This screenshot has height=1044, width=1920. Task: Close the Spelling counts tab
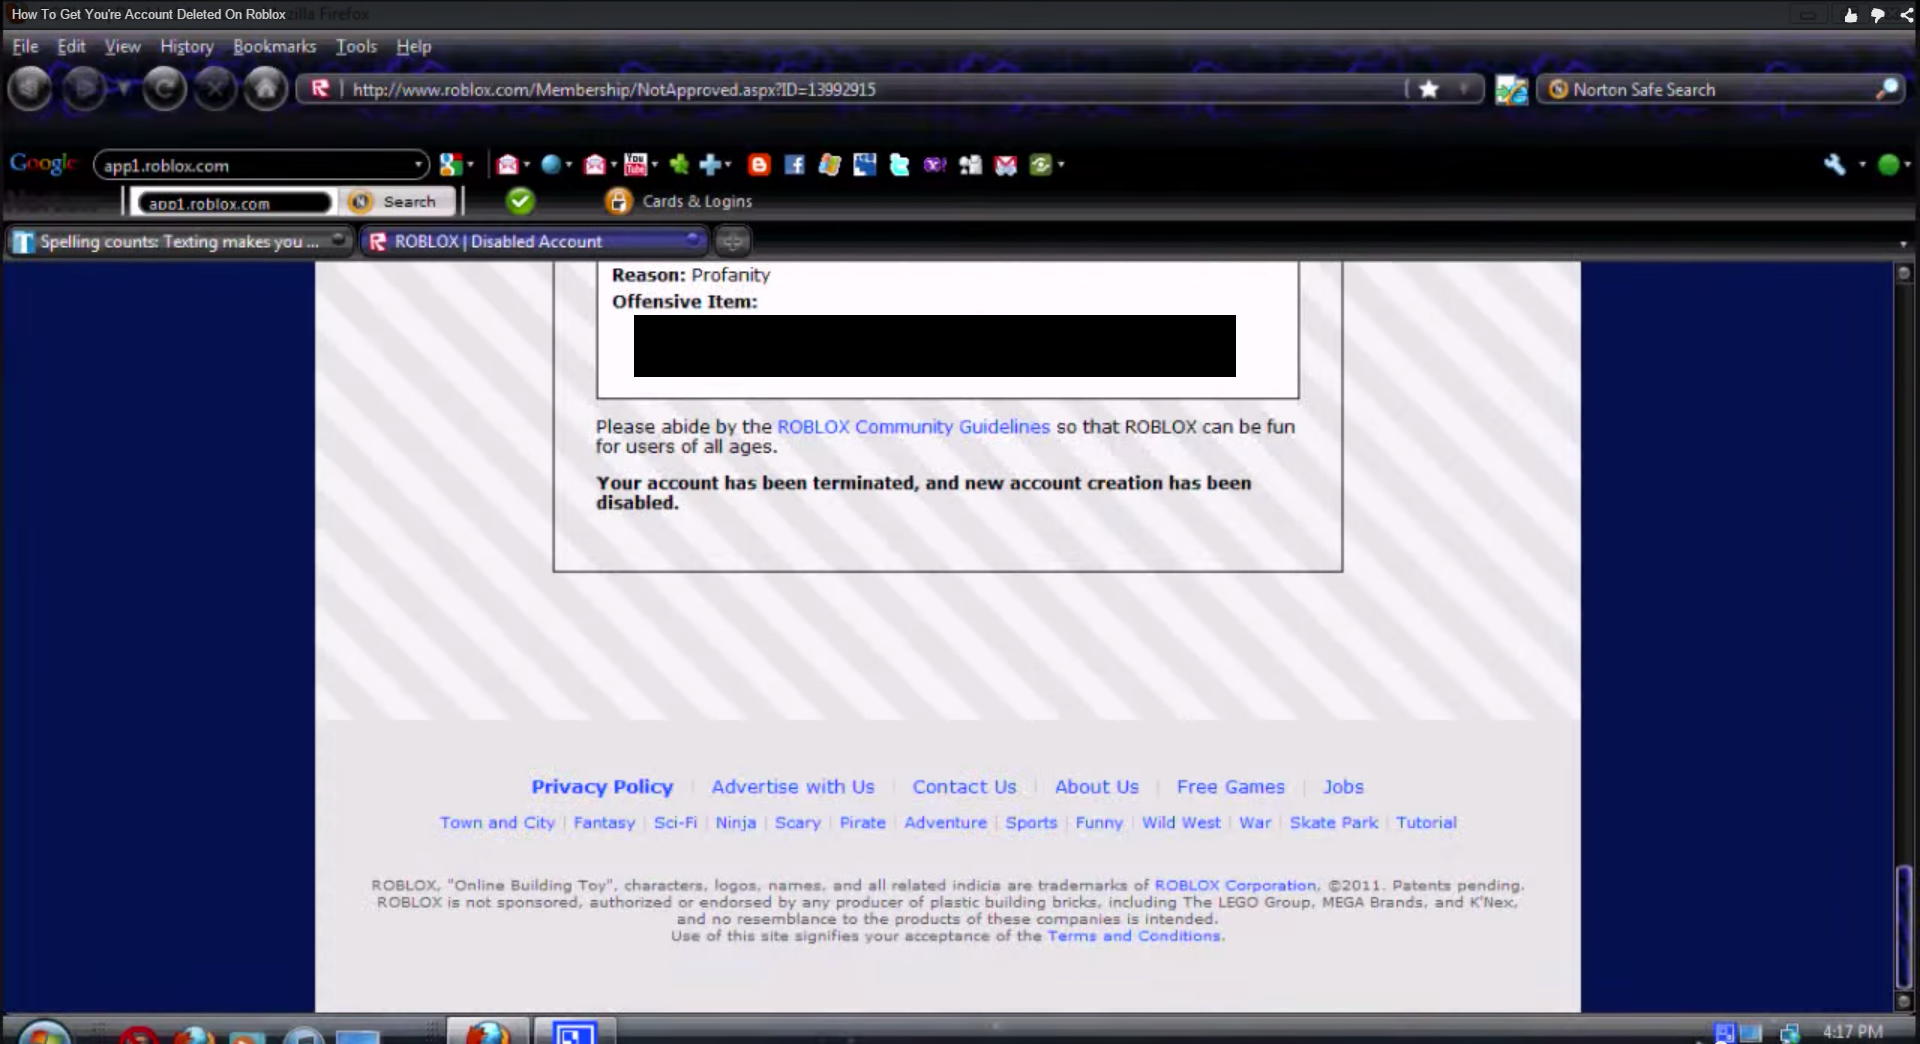point(338,240)
